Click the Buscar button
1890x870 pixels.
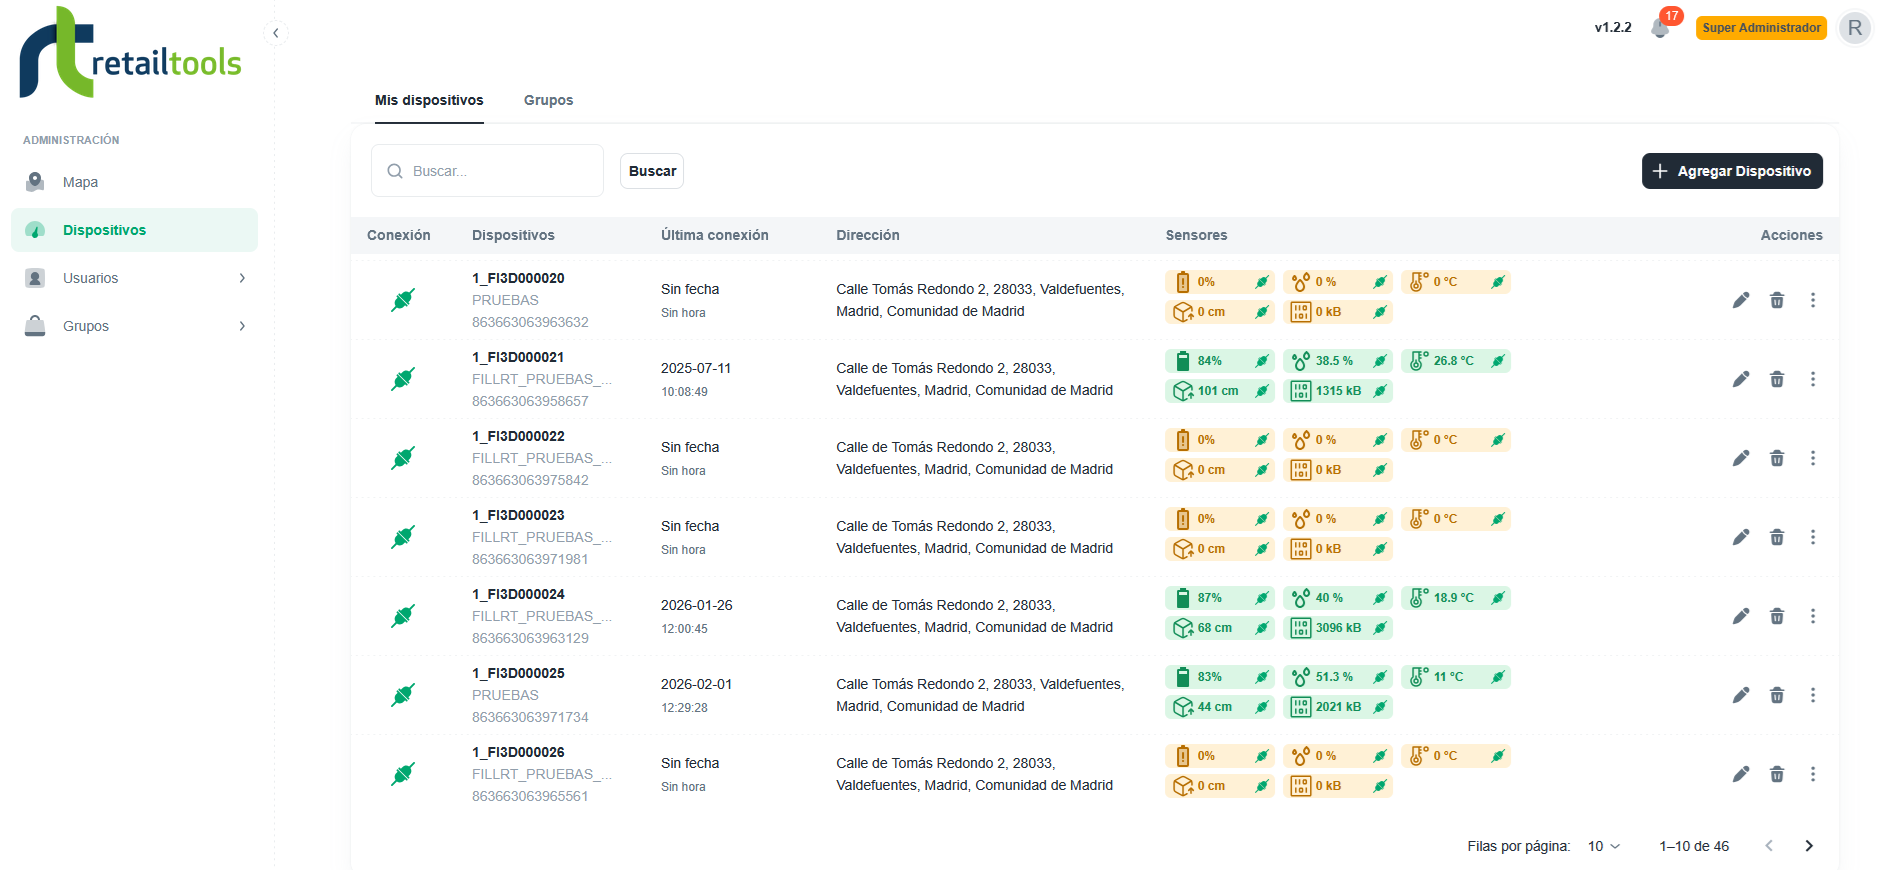(x=652, y=171)
